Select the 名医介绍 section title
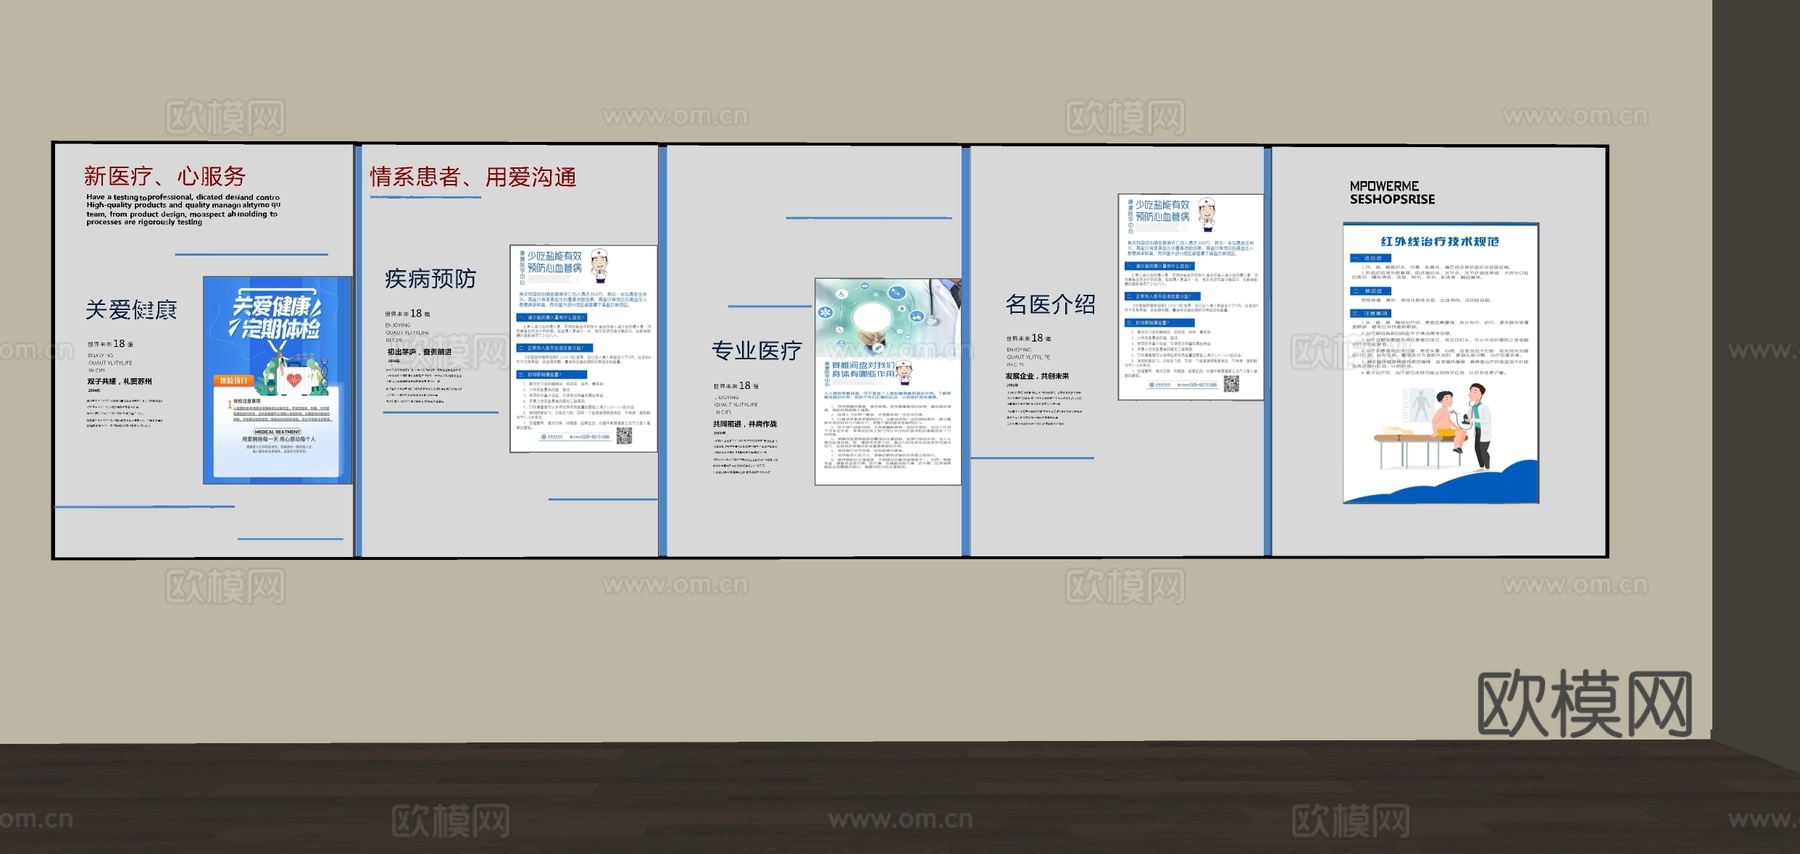This screenshot has height=854, width=1800. pos(1051,304)
